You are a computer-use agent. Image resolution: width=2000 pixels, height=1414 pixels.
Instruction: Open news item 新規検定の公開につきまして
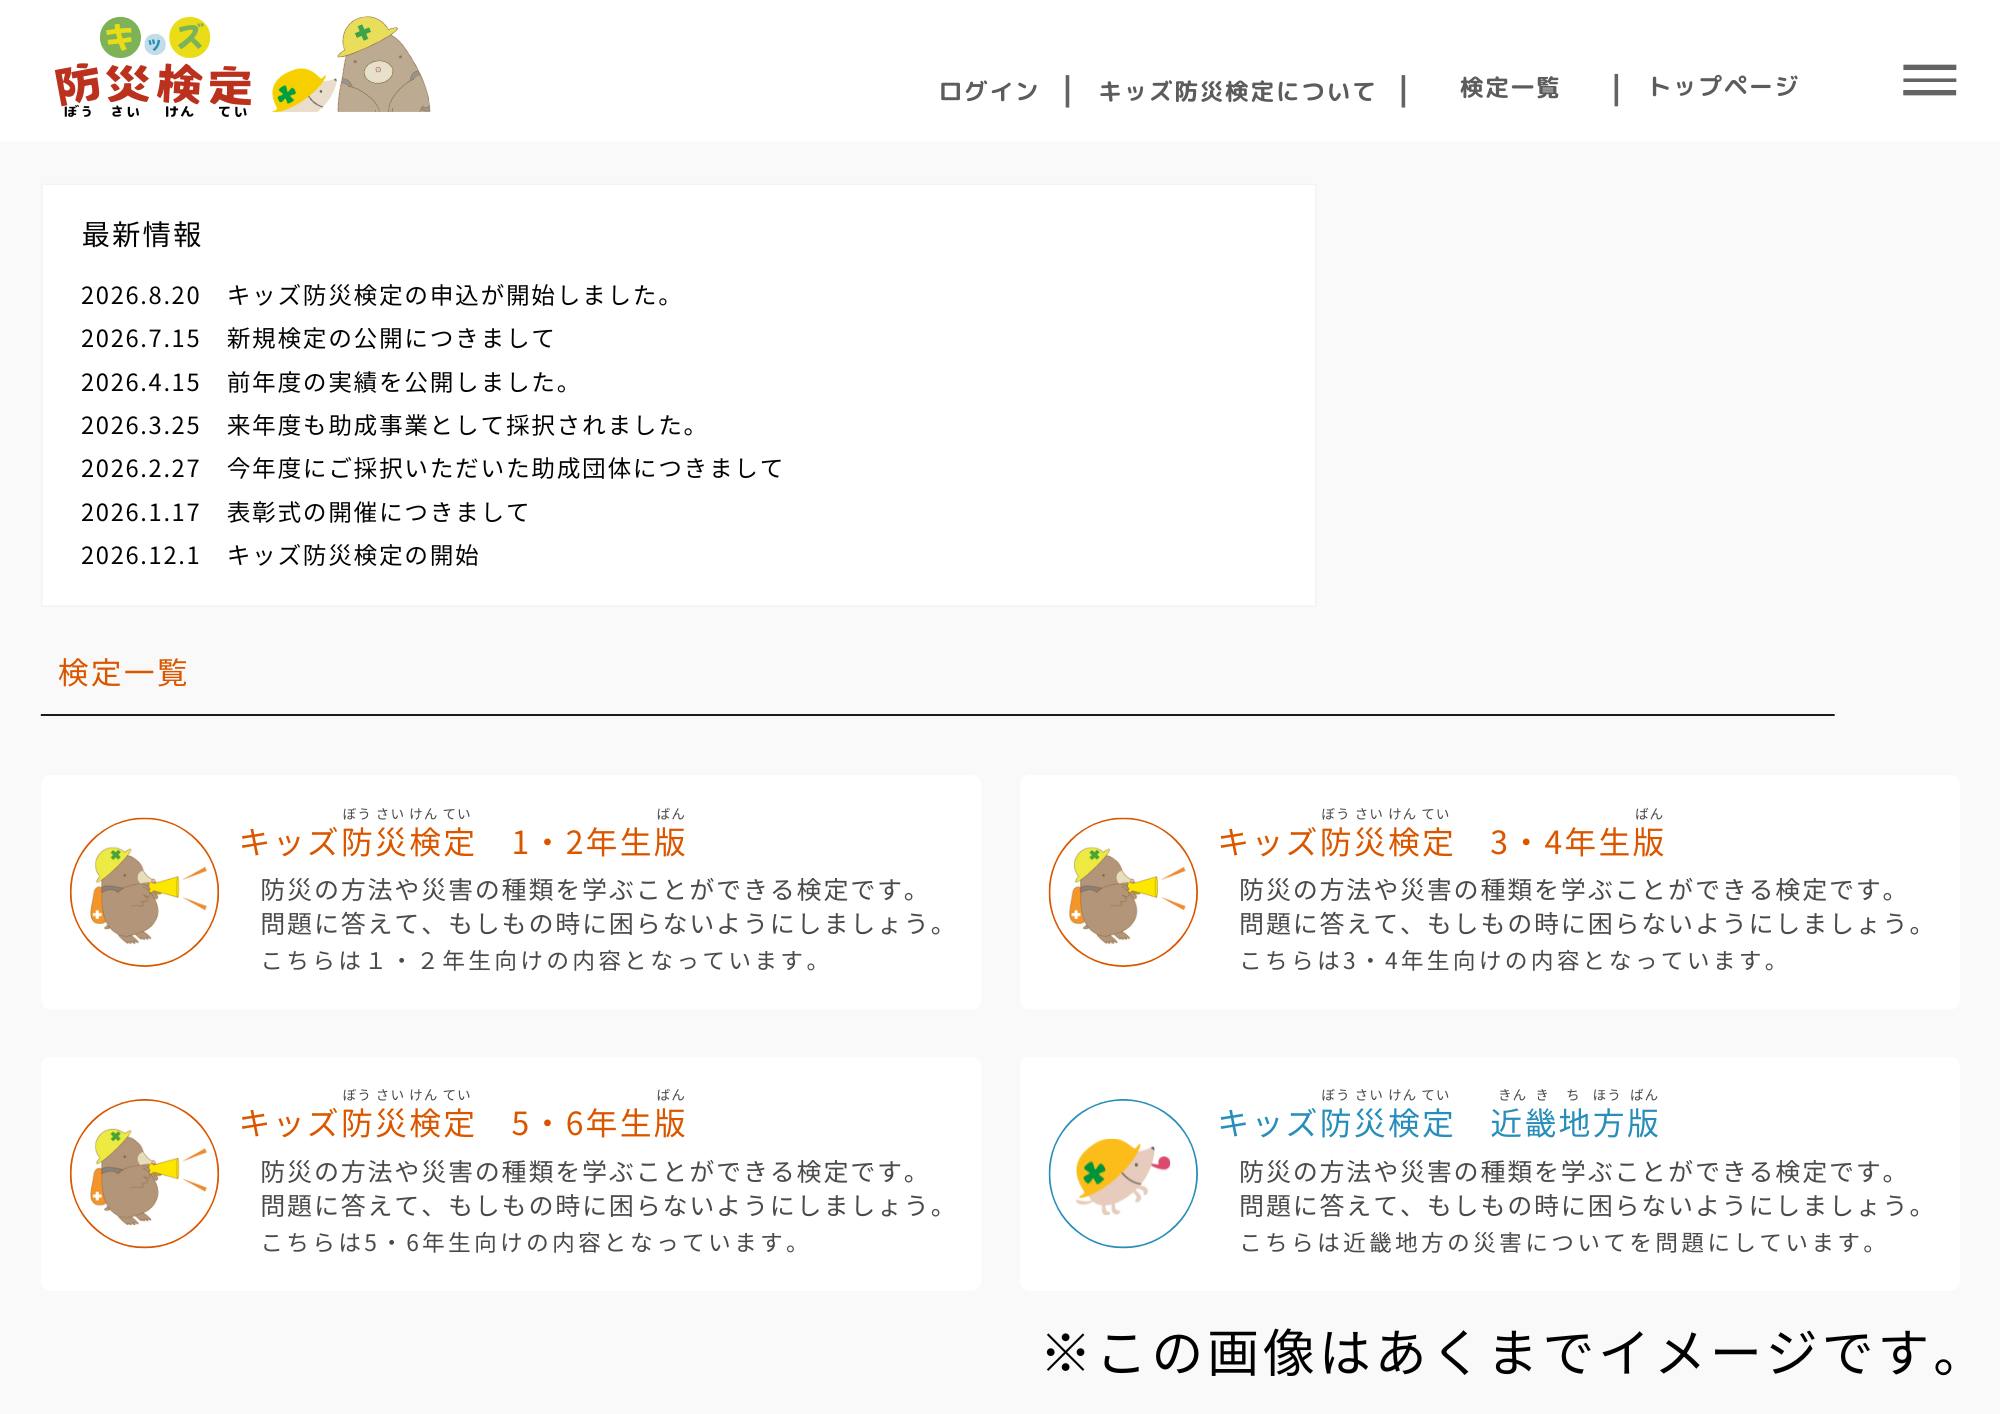click(x=390, y=338)
